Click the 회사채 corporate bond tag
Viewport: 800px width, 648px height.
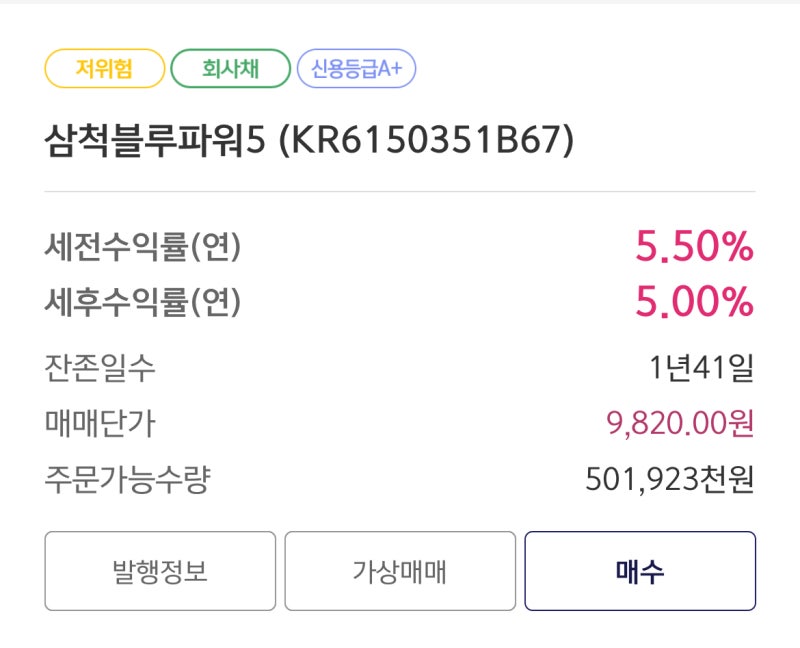231,68
